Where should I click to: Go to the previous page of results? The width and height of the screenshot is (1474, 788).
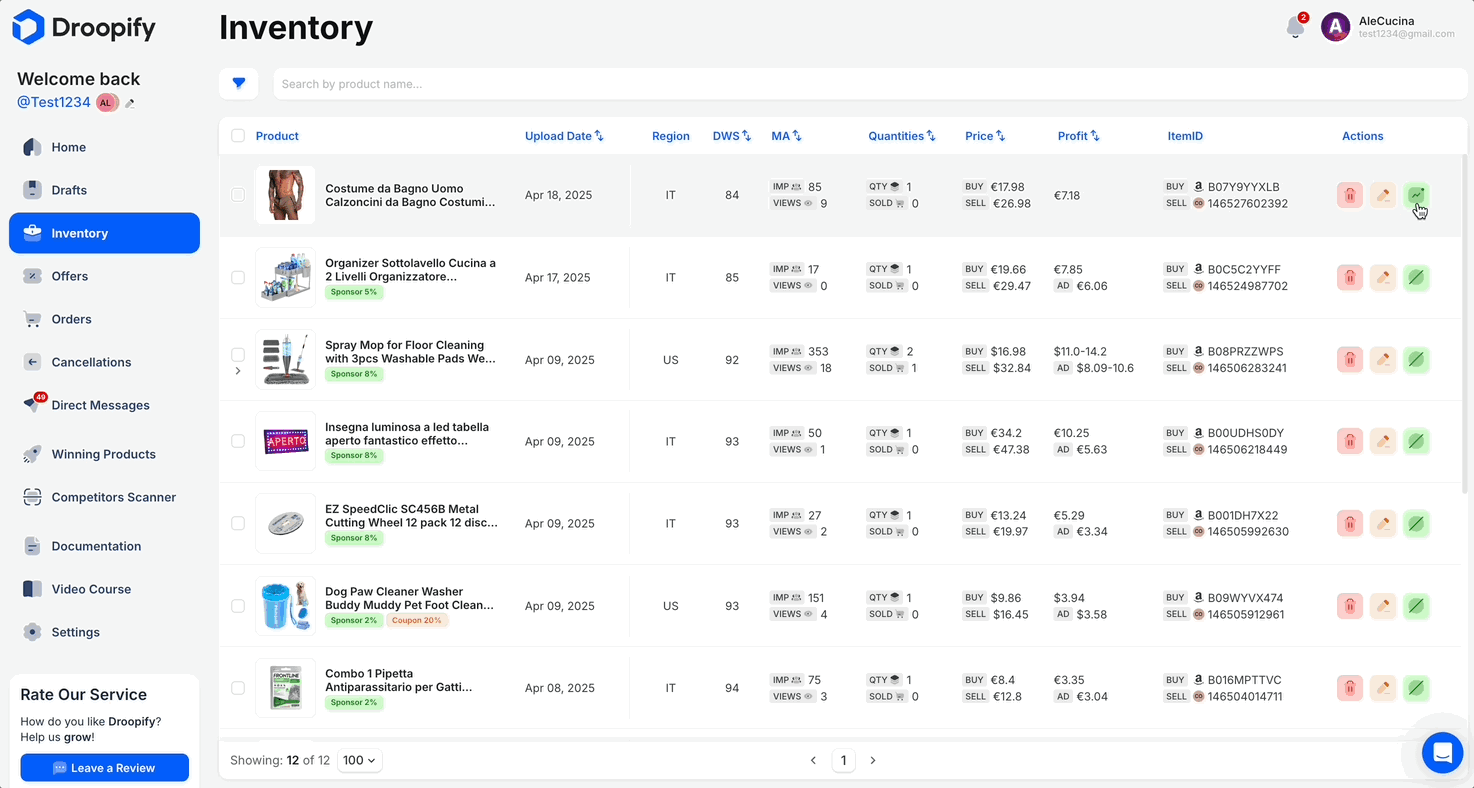point(813,761)
